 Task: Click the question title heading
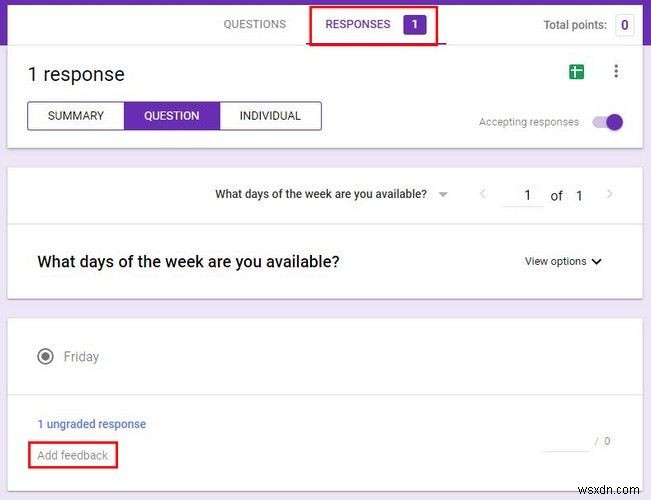click(188, 262)
